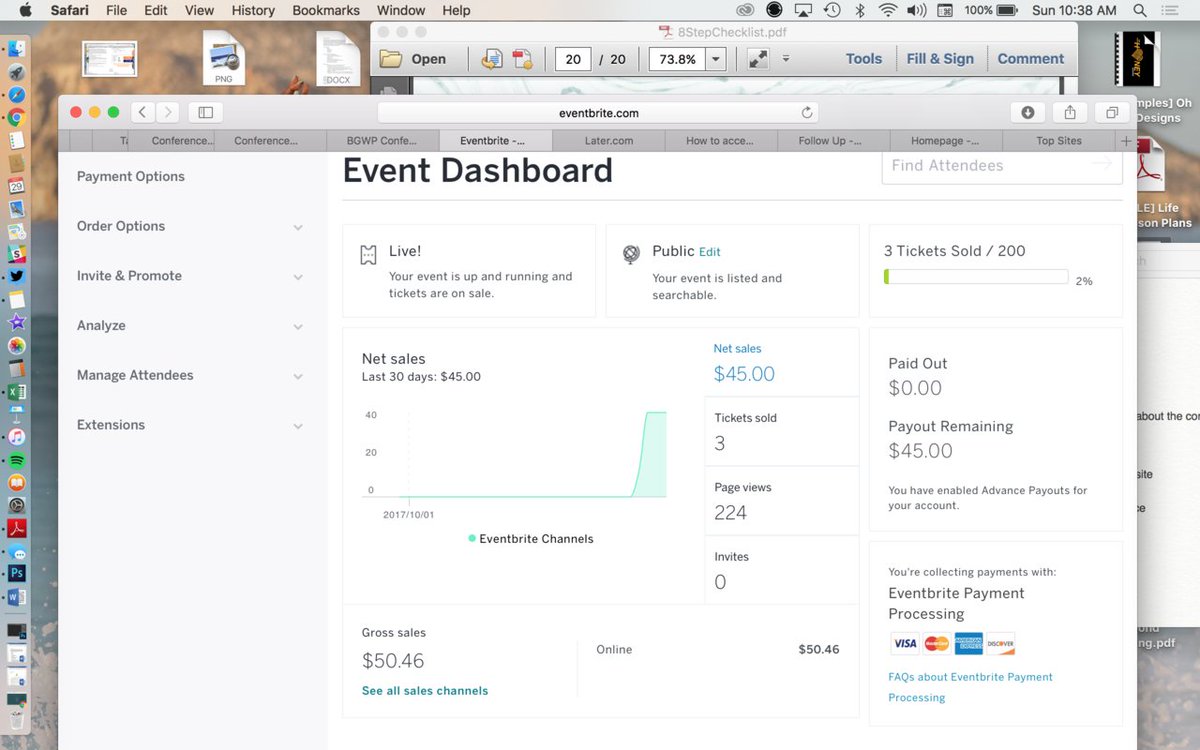
Task: Click the PNG file on desktop
Action: [x=224, y=58]
